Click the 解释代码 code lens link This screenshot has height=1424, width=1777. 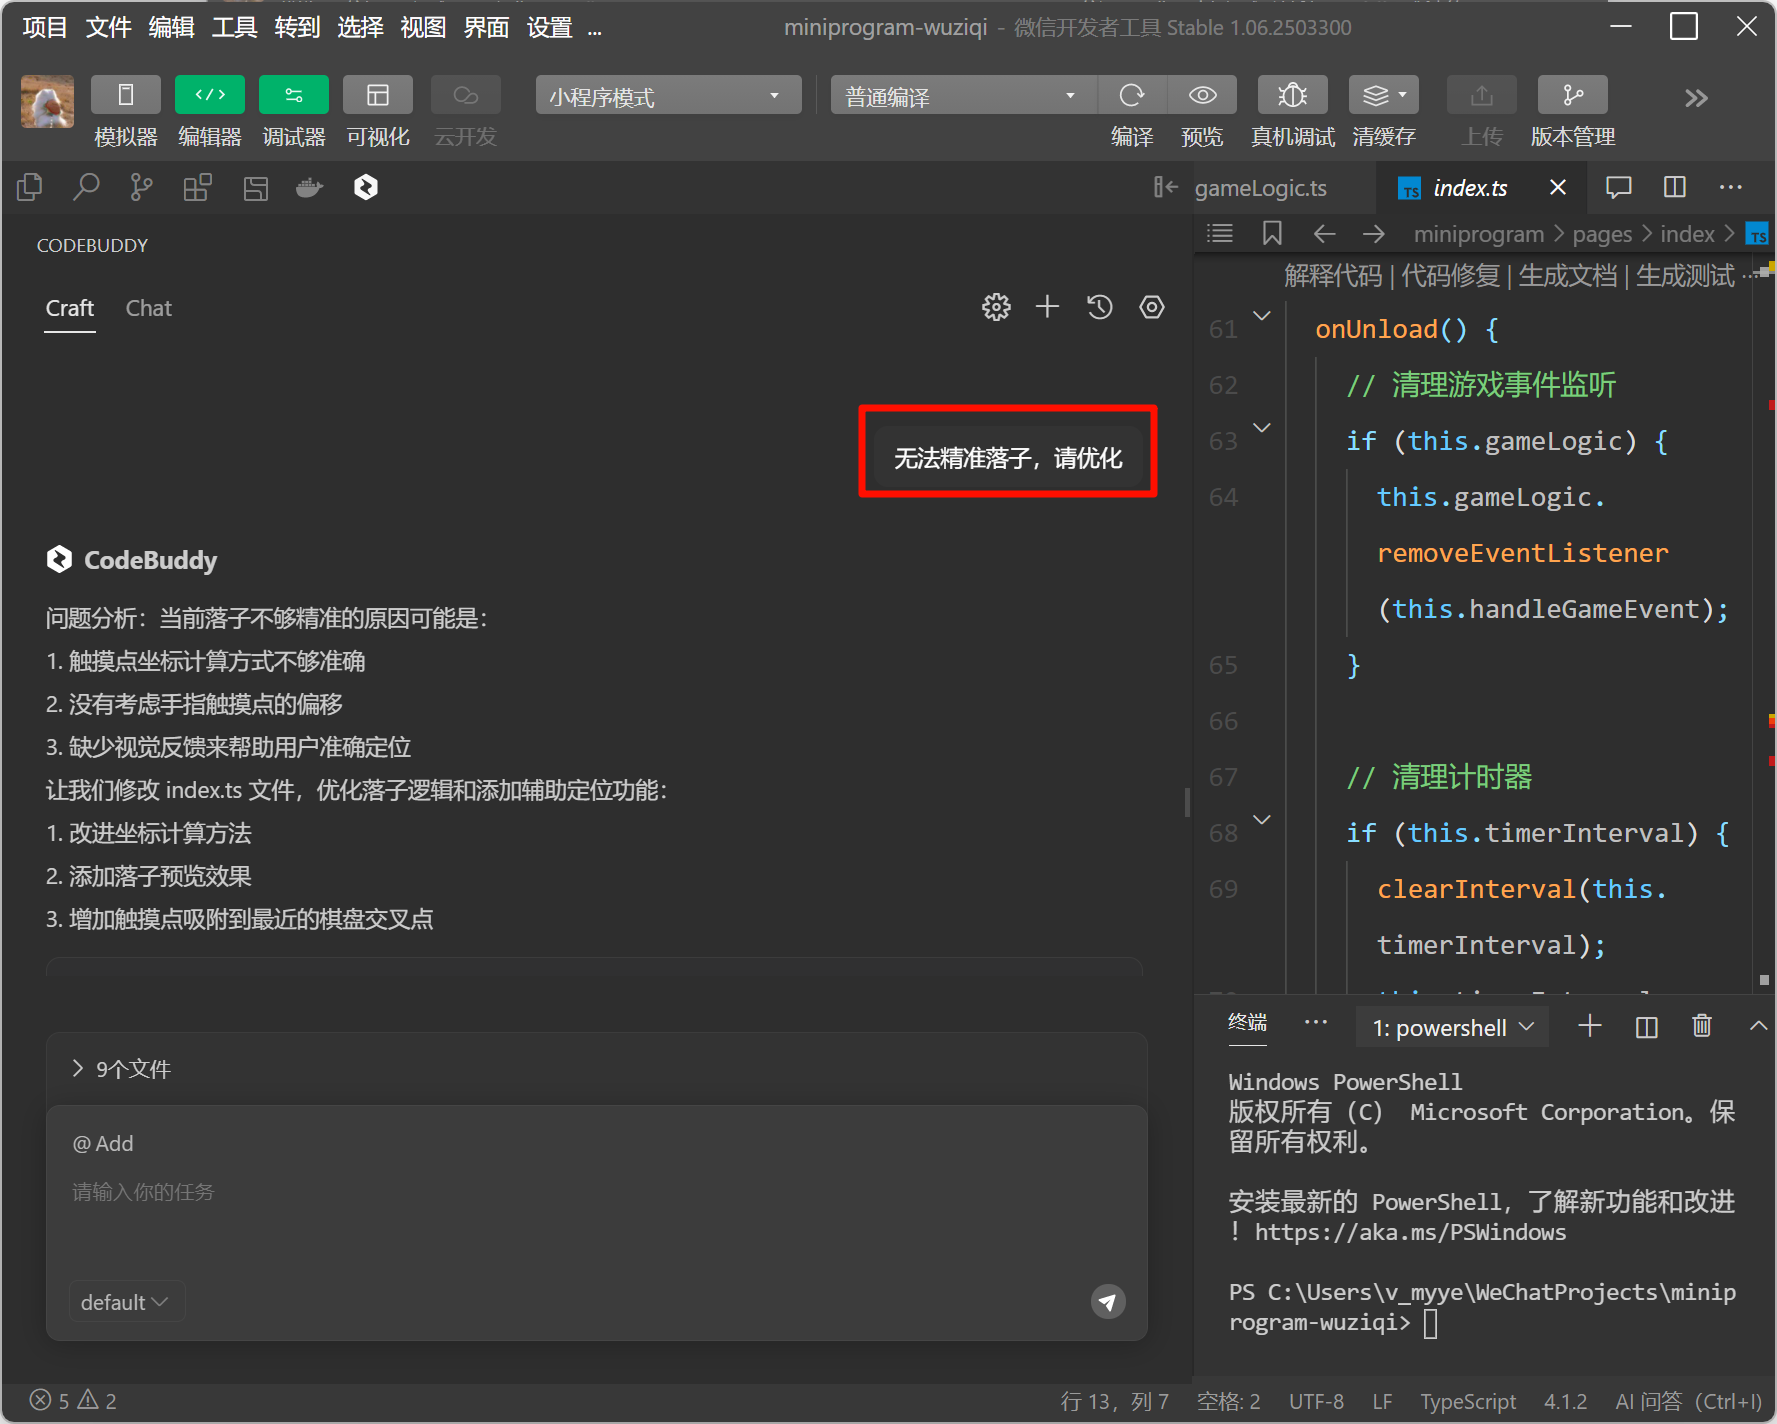pyautogui.click(x=1332, y=276)
